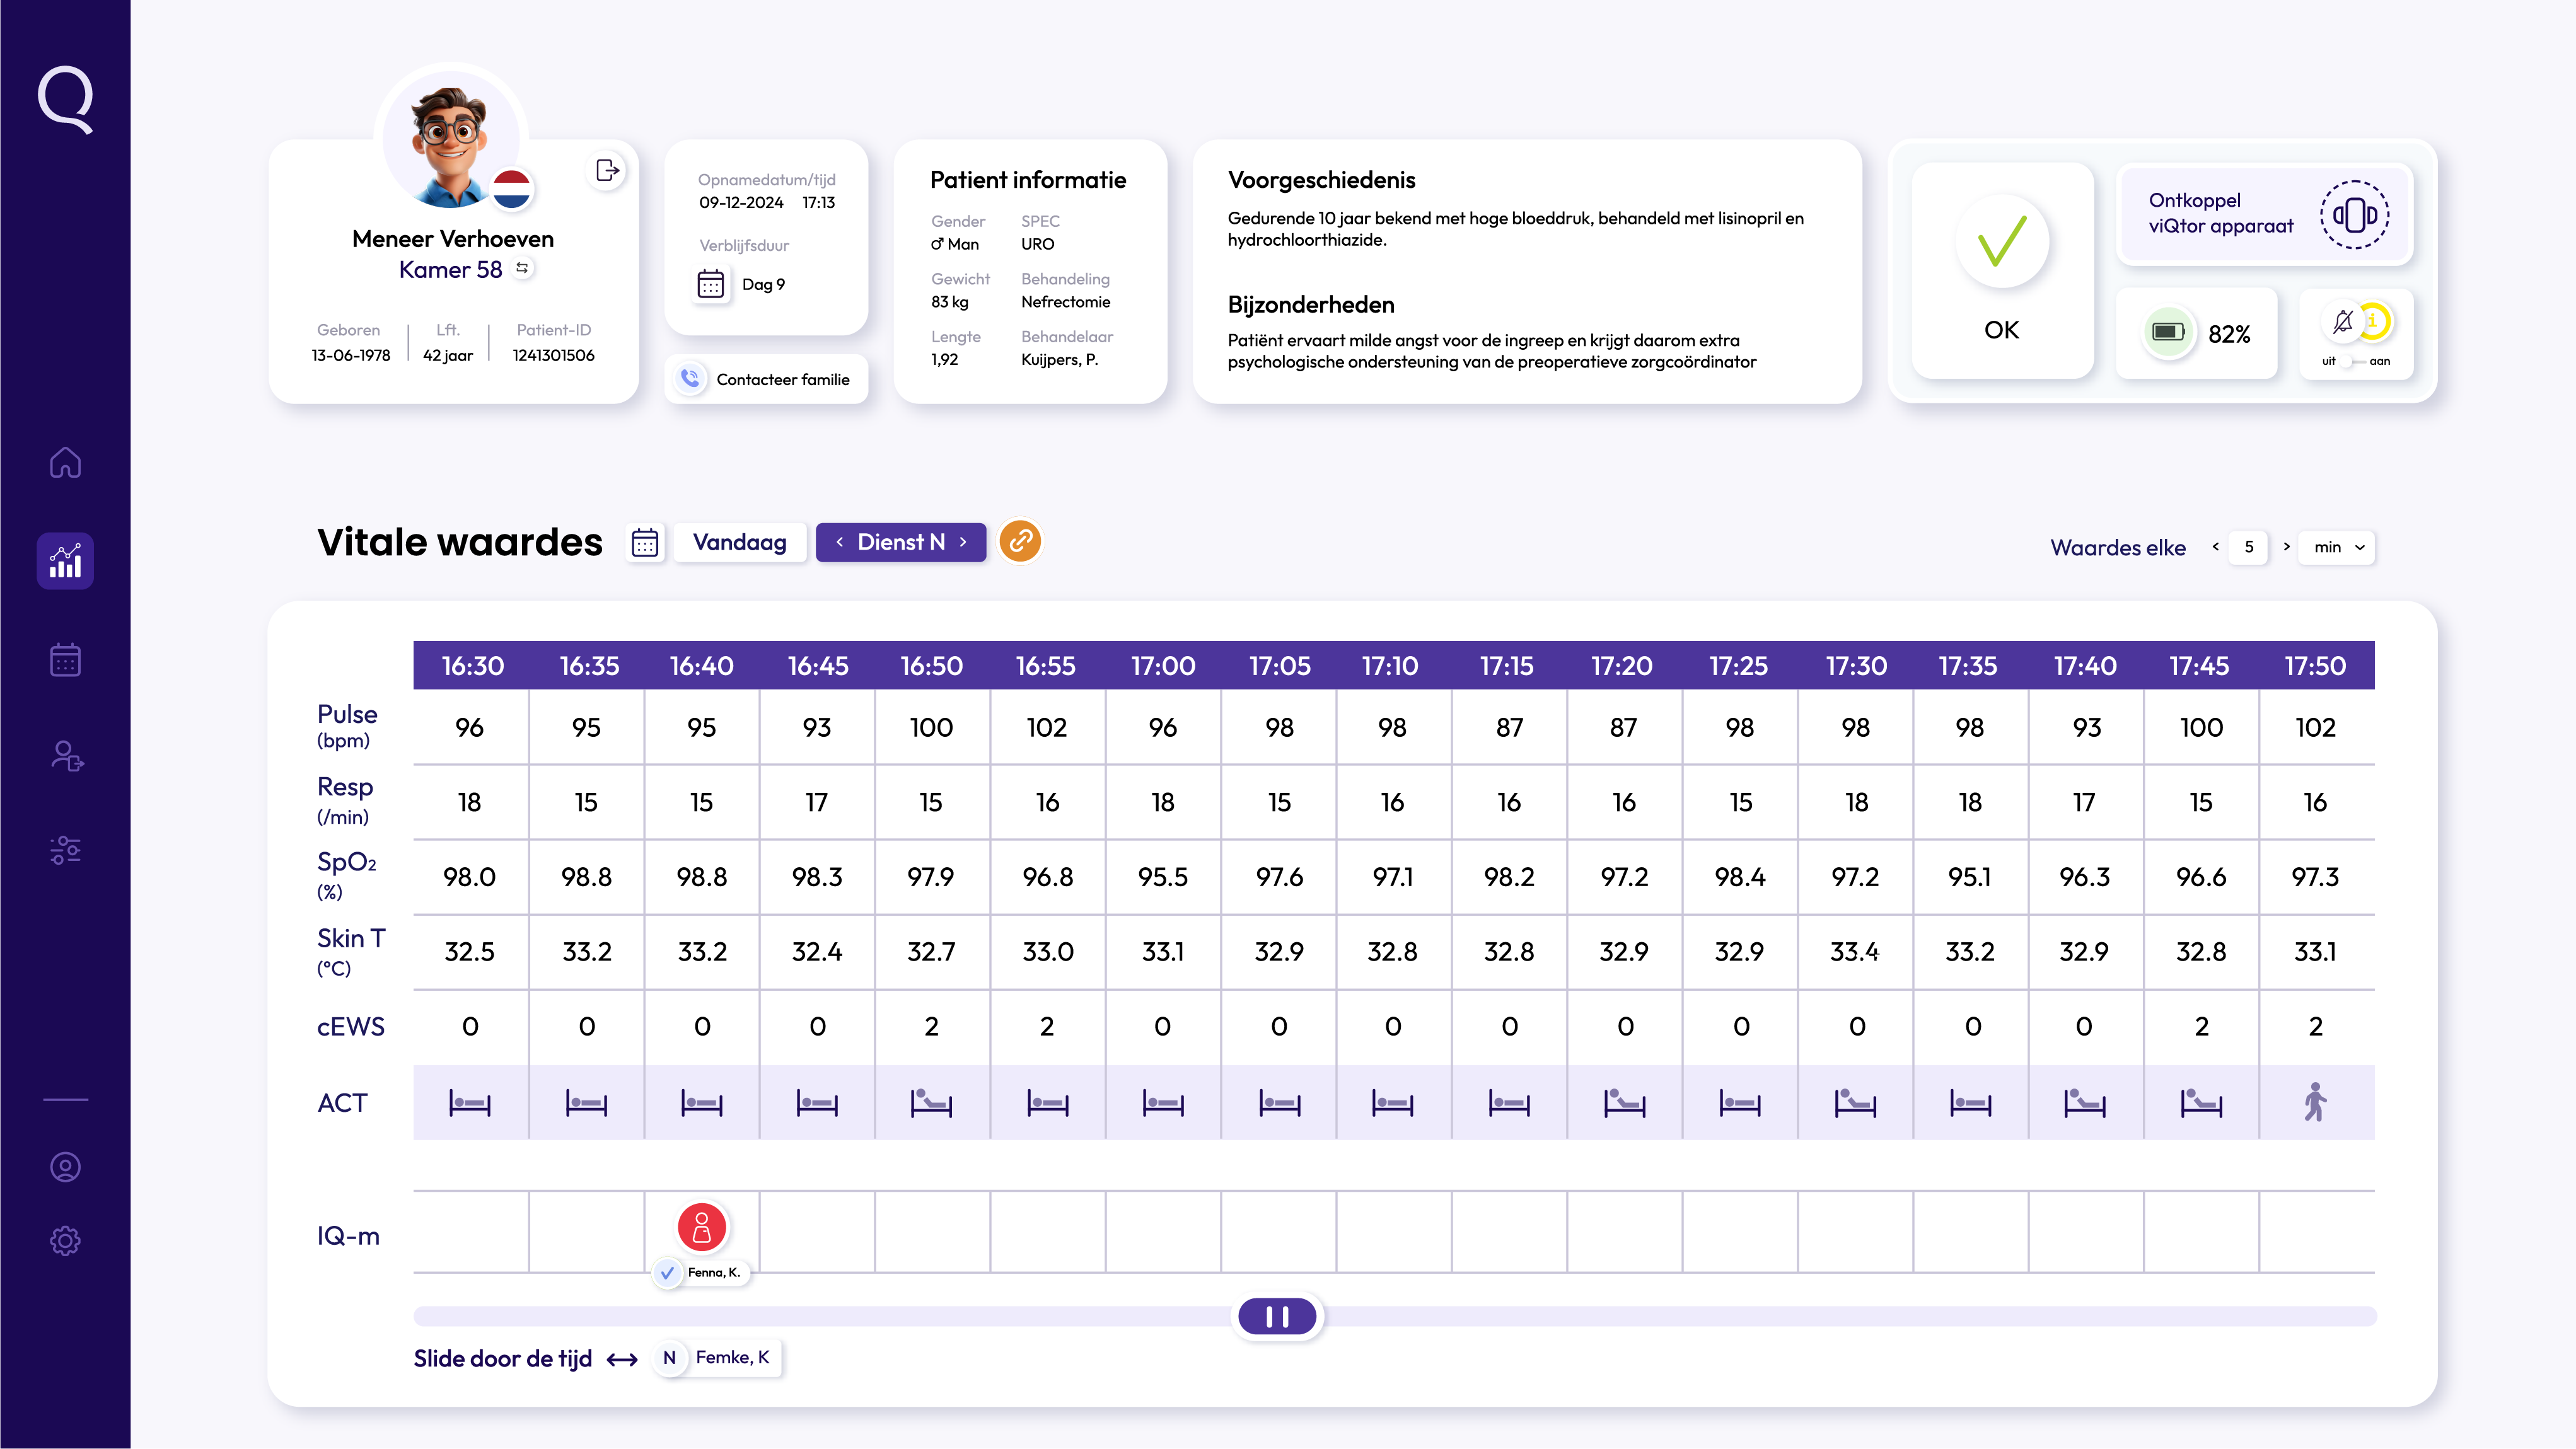Toggle the alarm mute uit/aan switch
Screen dimensions: 2576x1449
[2353, 361]
